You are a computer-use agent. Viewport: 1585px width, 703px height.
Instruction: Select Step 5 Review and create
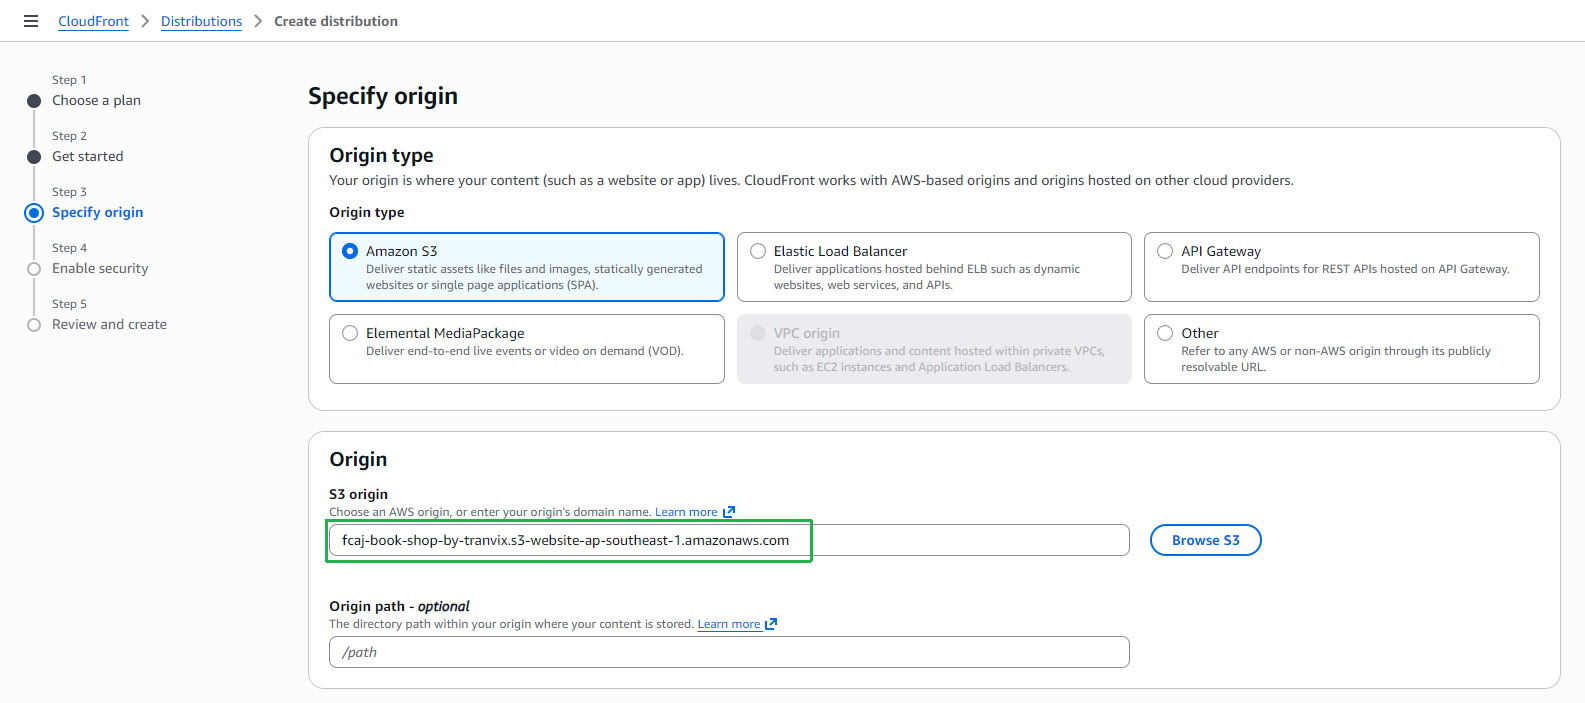click(x=109, y=324)
